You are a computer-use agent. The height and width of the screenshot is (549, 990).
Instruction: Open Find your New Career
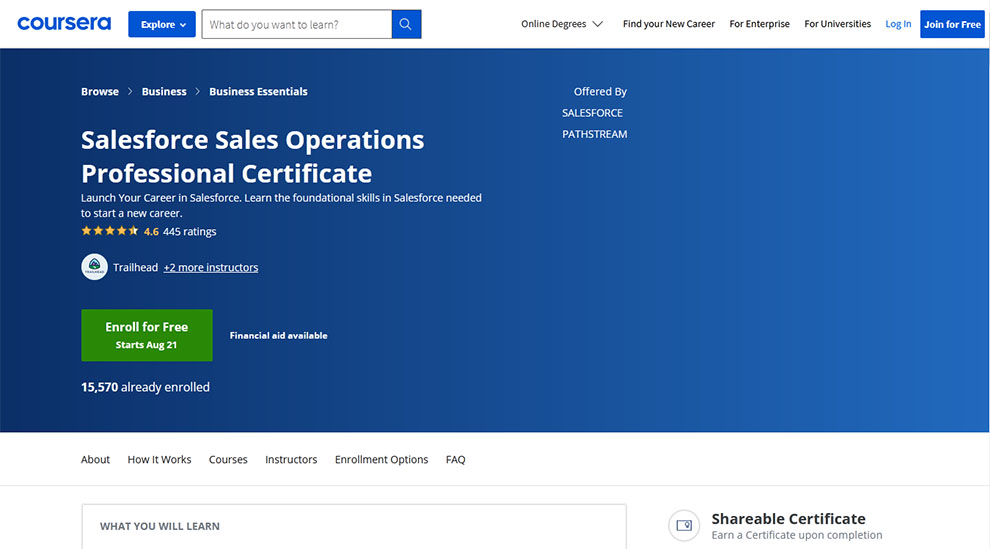[669, 24]
